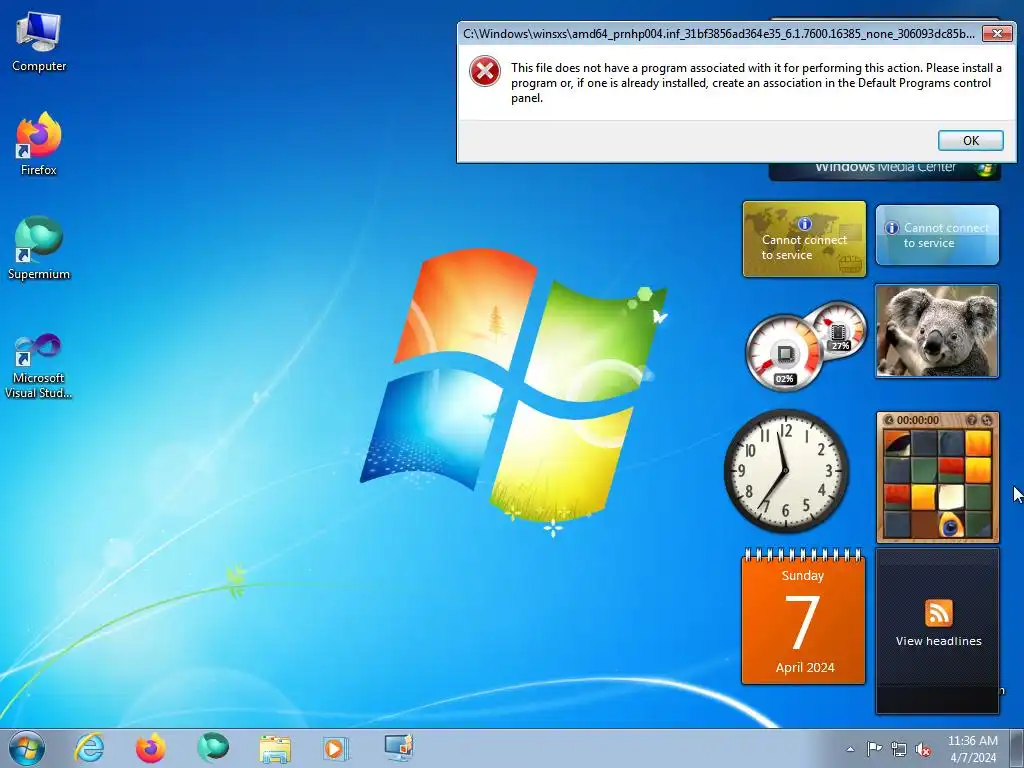Click the memory gauge showing 27%
Viewport: 1024px width, 768px height.
[839, 330]
